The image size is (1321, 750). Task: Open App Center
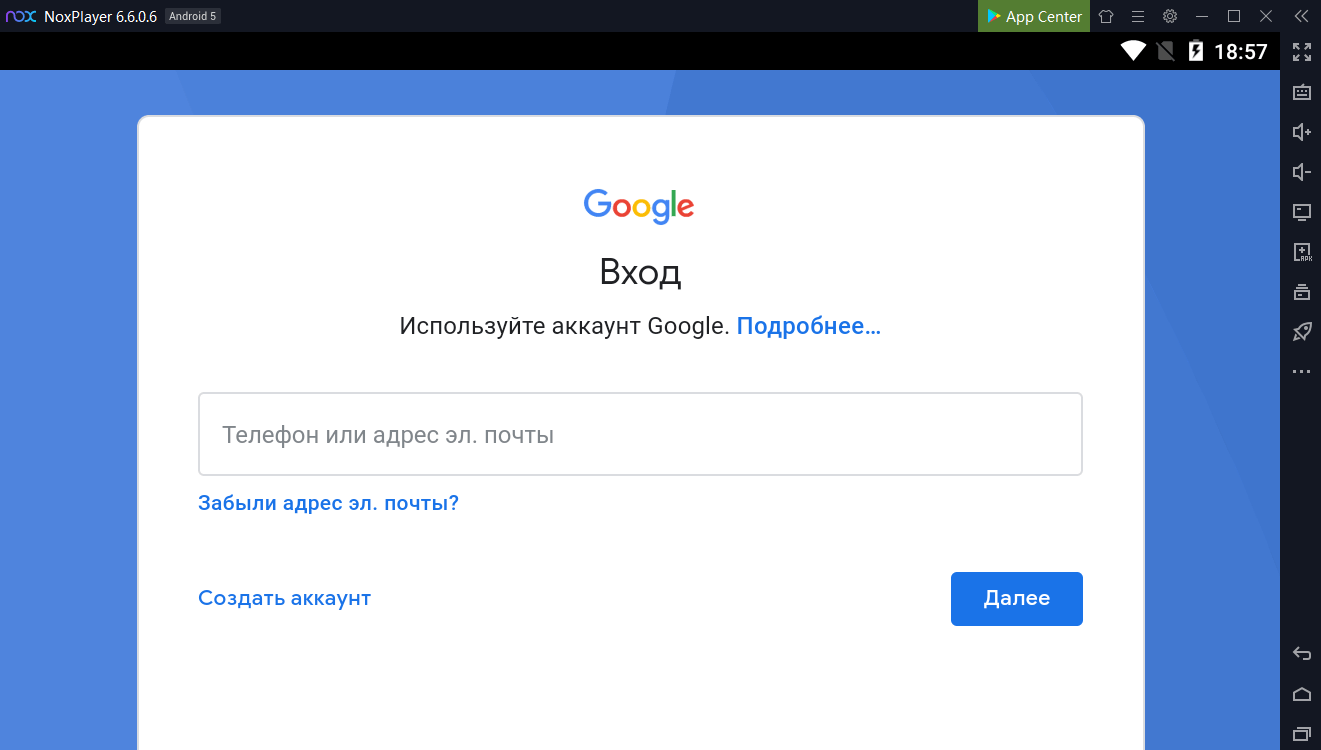point(1034,16)
